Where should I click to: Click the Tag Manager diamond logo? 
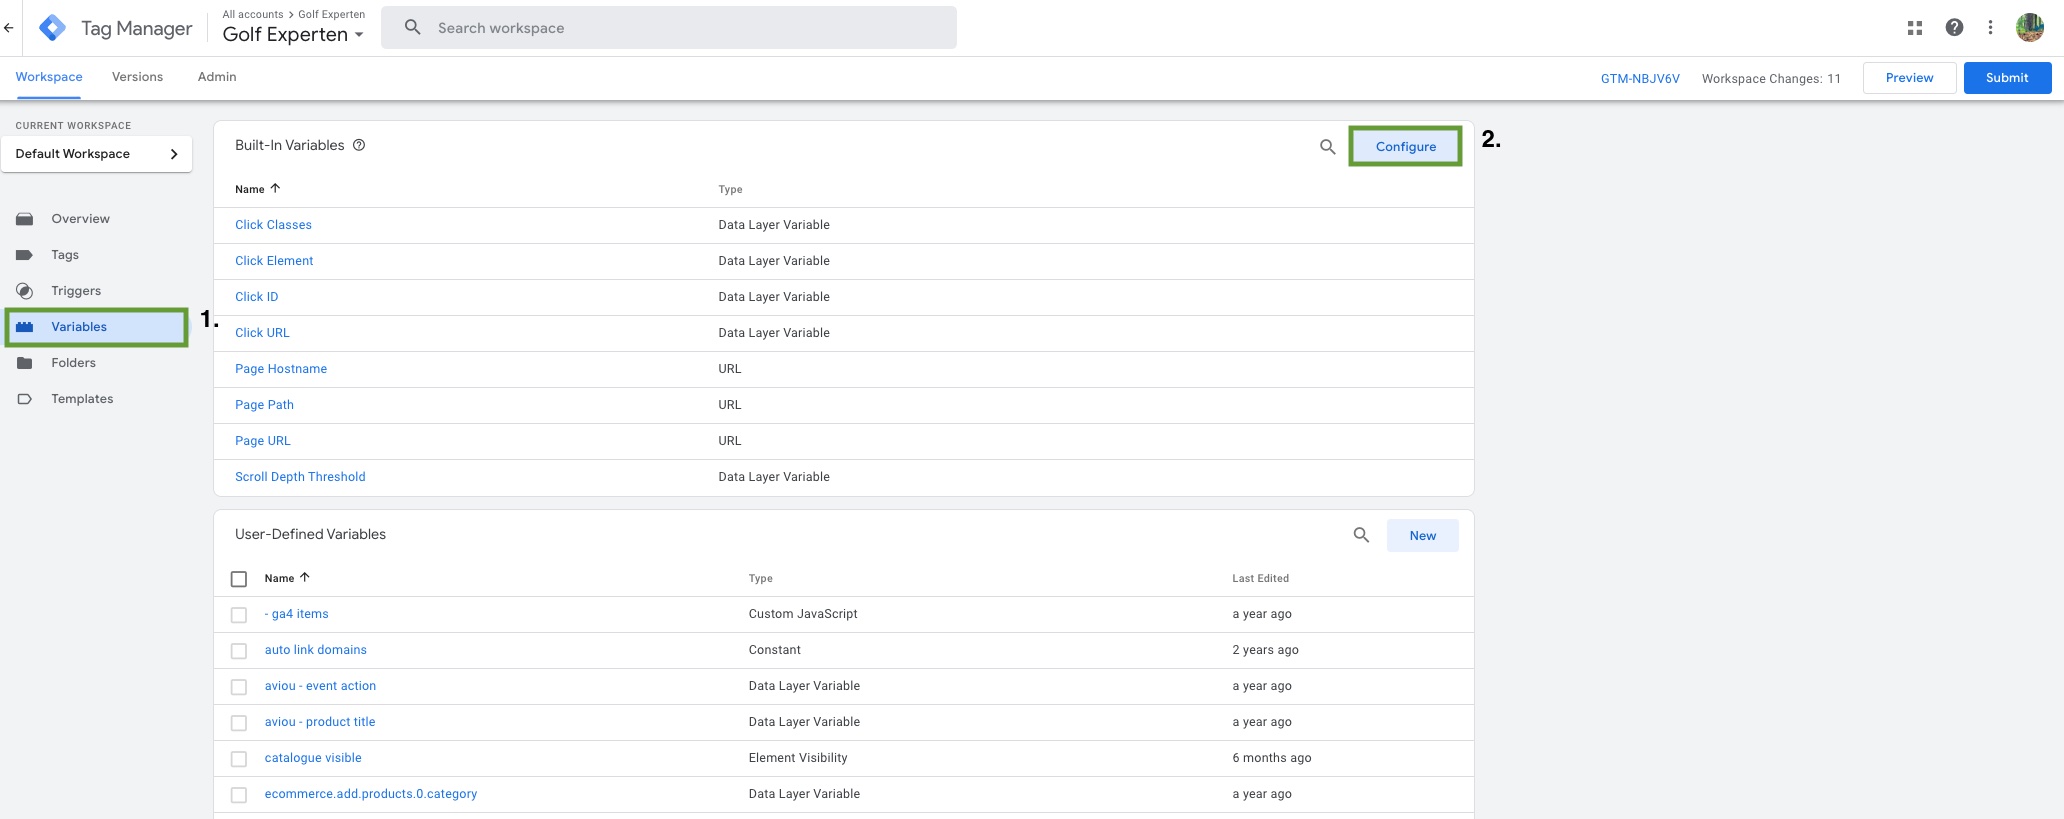(52, 28)
